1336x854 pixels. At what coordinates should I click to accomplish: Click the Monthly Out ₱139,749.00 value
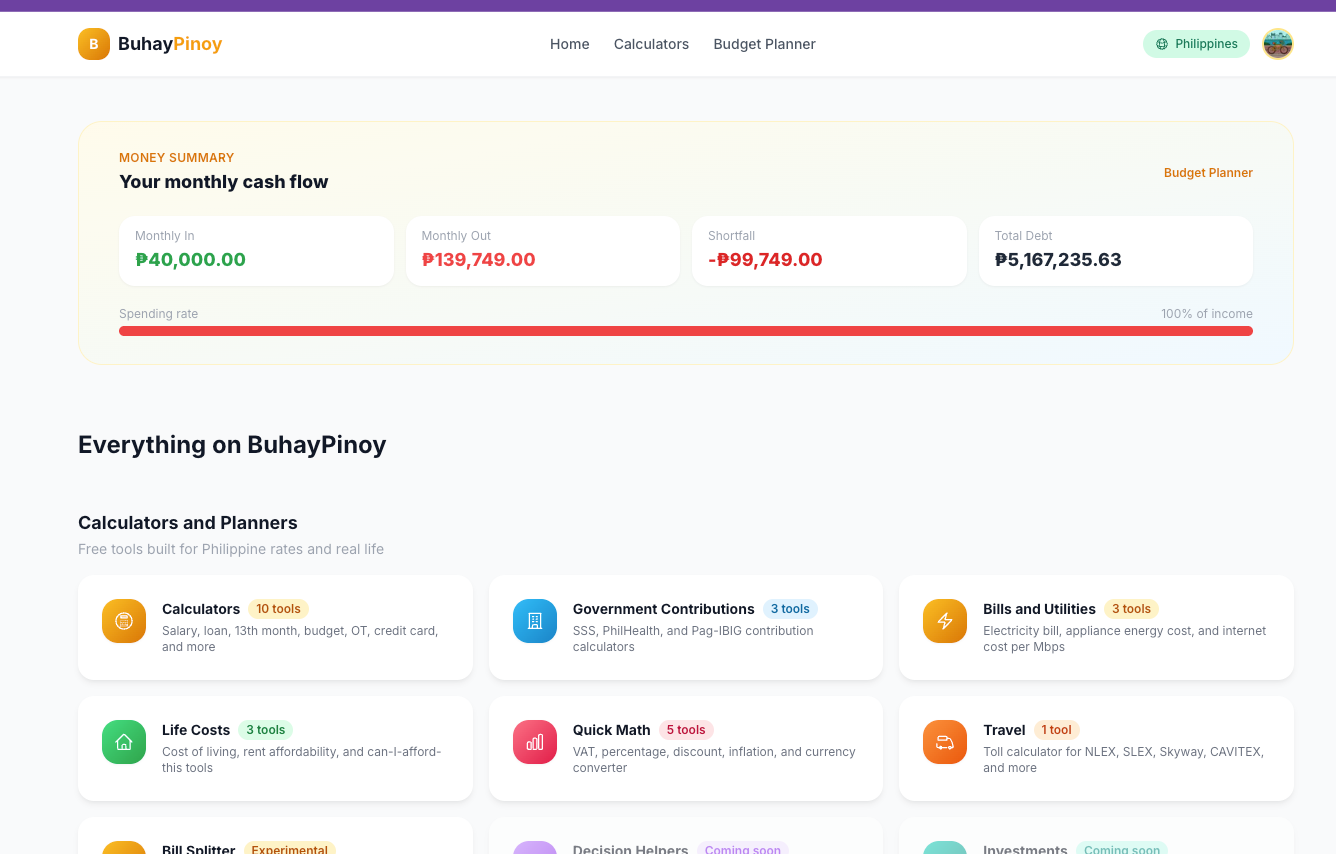tap(479, 260)
